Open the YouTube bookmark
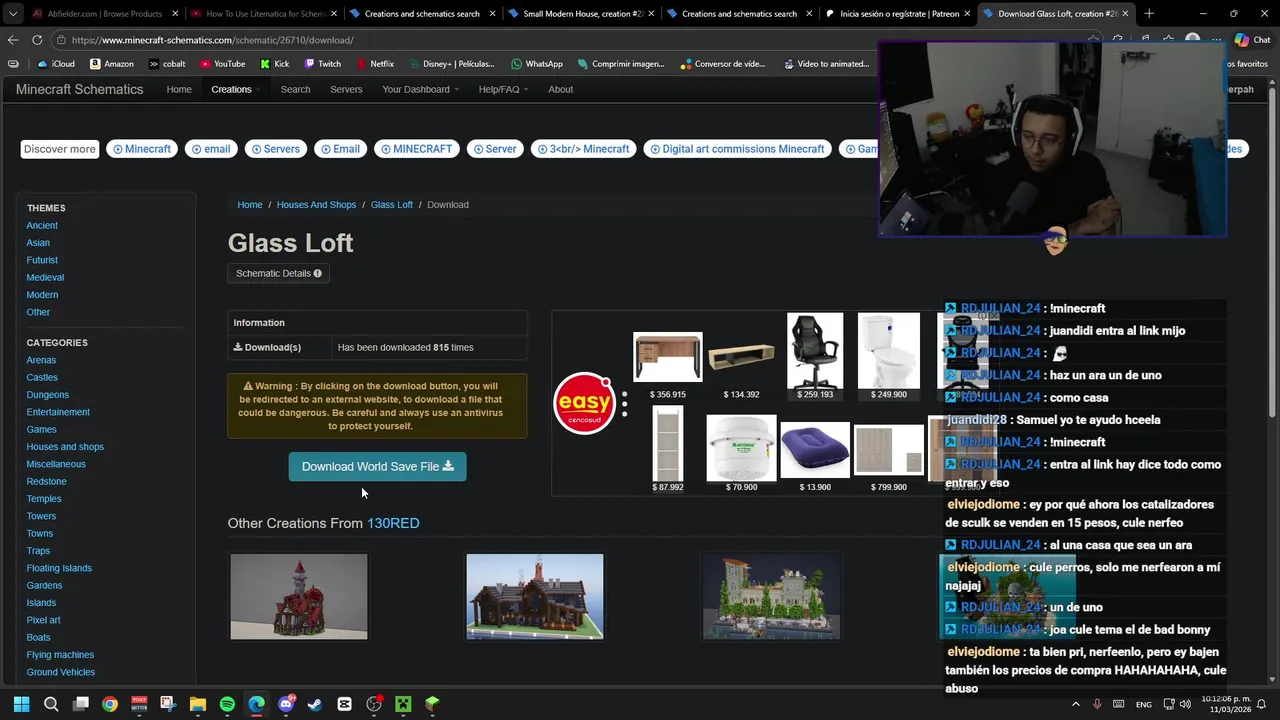Image resolution: width=1280 pixels, height=720 pixels. 222,64
